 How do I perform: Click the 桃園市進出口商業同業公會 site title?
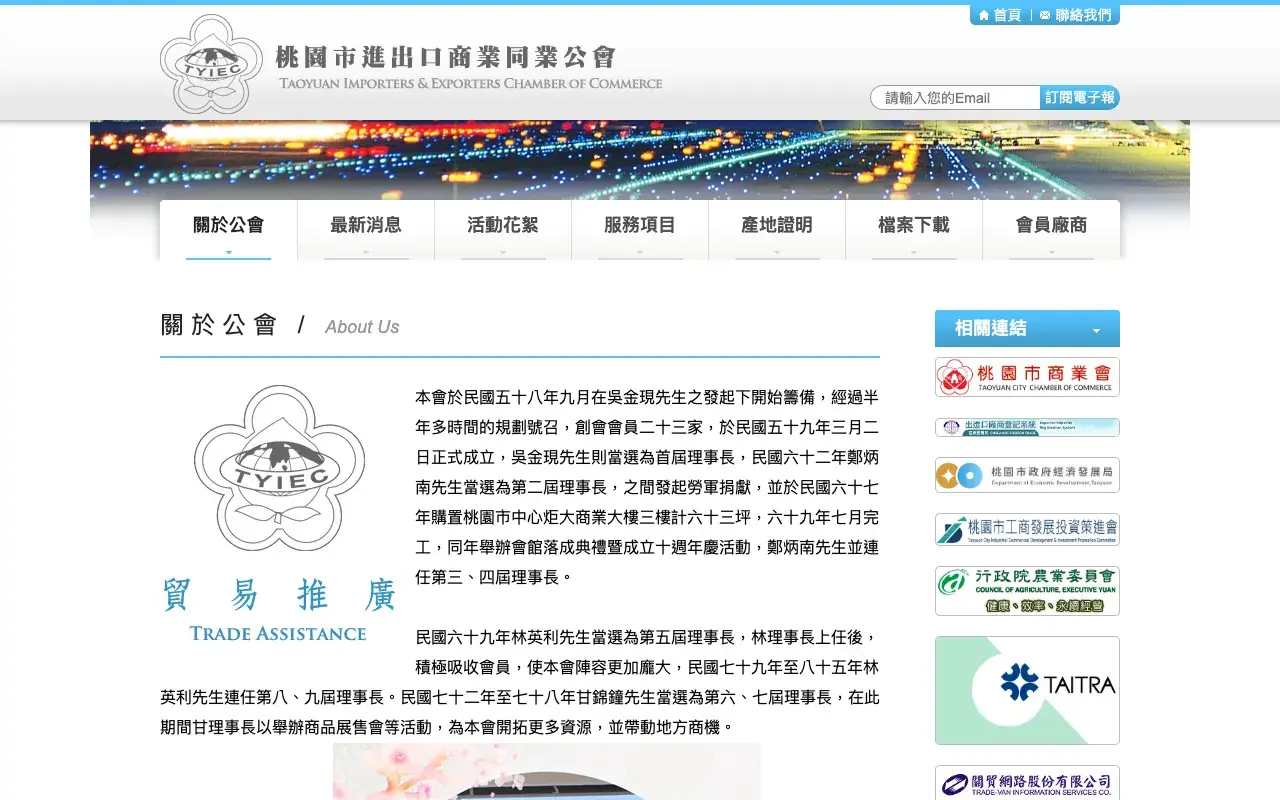point(446,57)
